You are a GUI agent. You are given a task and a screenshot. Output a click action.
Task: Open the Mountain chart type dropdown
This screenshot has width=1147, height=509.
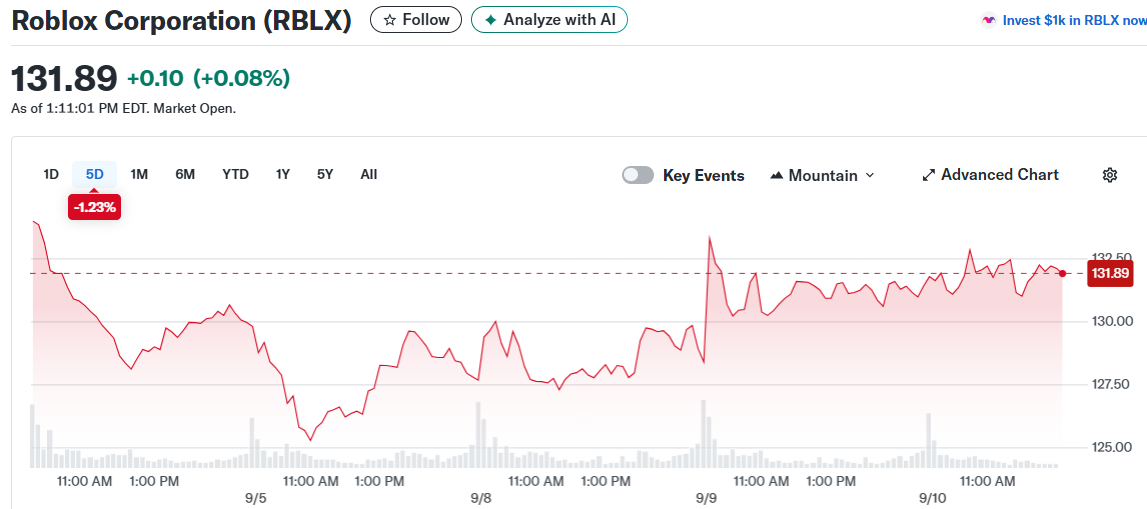pyautogui.click(x=823, y=176)
